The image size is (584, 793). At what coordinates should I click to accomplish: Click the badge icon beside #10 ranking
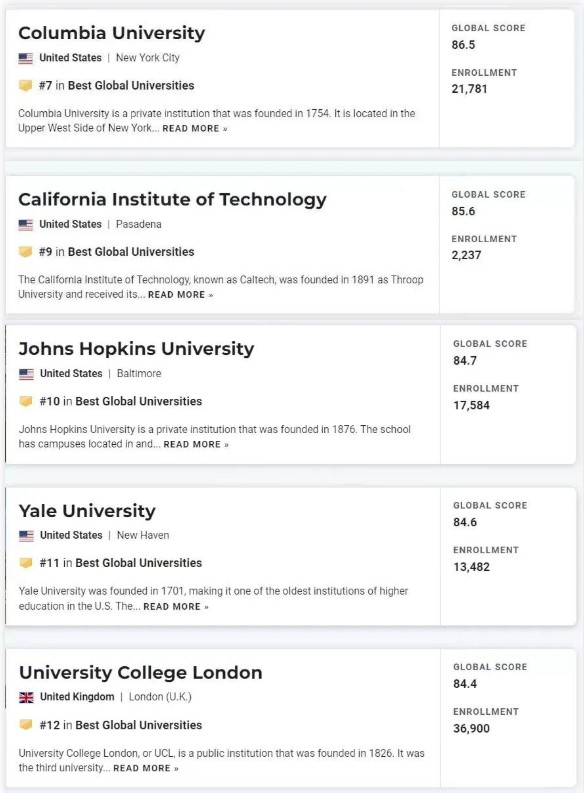pos(26,402)
